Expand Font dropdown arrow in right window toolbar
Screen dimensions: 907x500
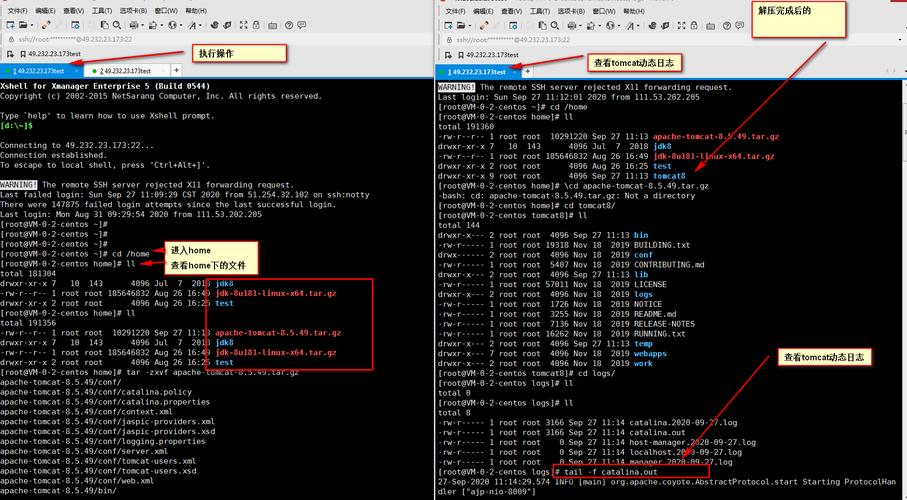[x=639, y=26]
